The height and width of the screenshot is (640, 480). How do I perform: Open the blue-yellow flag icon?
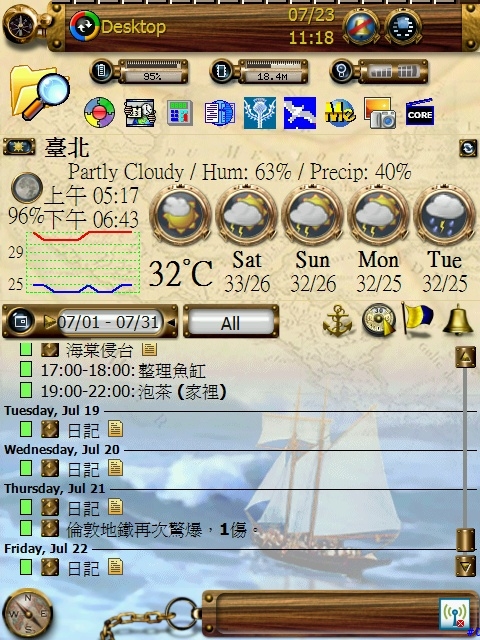tap(417, 320)
